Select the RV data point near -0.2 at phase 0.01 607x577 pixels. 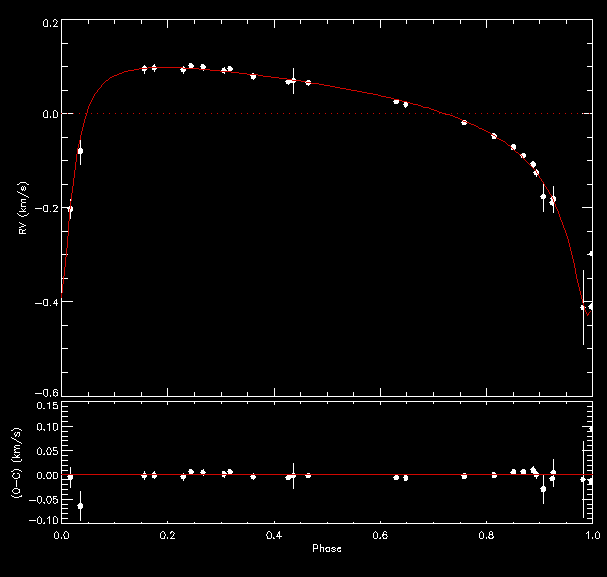pyautogui.click(x=69, y=209)
